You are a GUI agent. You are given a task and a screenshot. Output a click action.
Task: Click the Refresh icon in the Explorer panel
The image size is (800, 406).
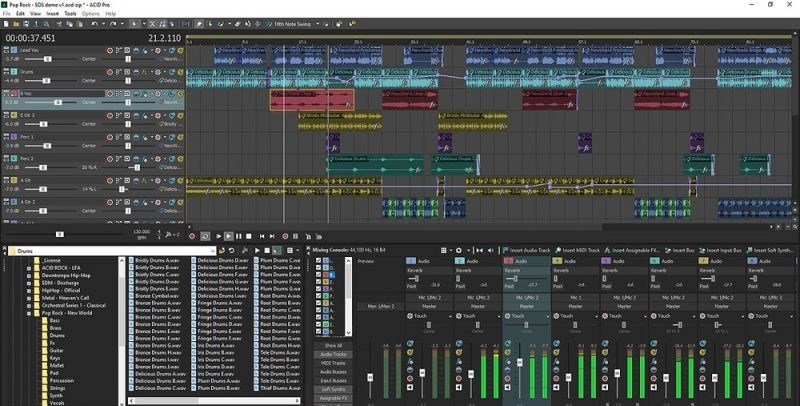coord(232,250)
